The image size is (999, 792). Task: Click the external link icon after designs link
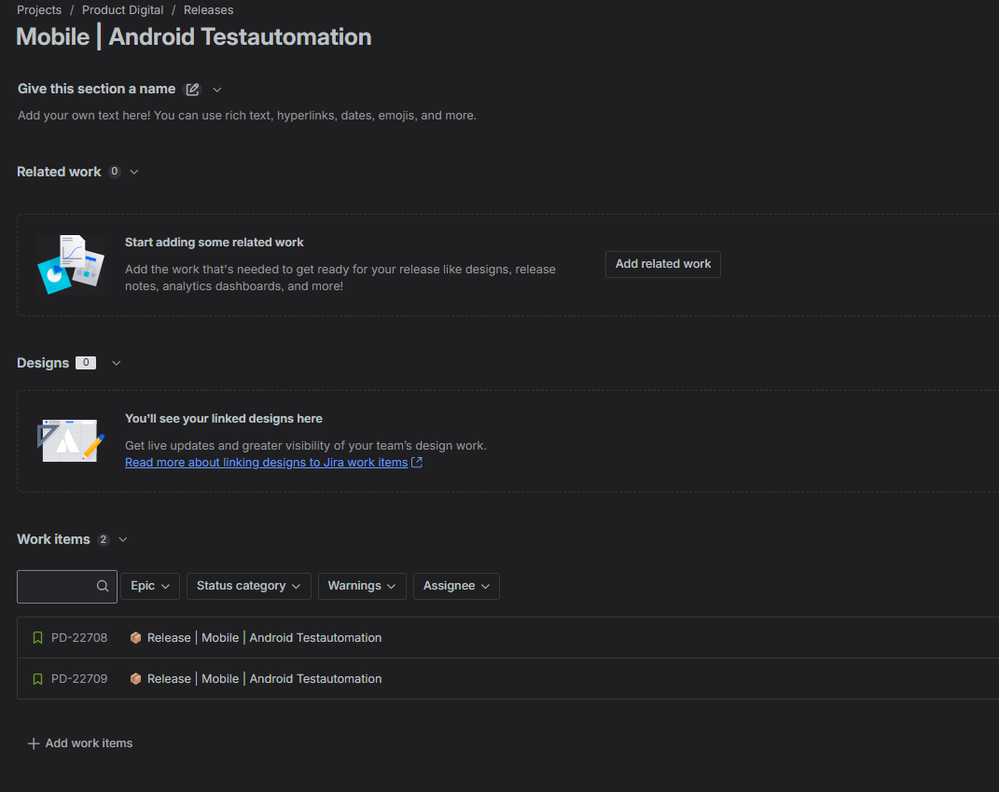[417, 463]
